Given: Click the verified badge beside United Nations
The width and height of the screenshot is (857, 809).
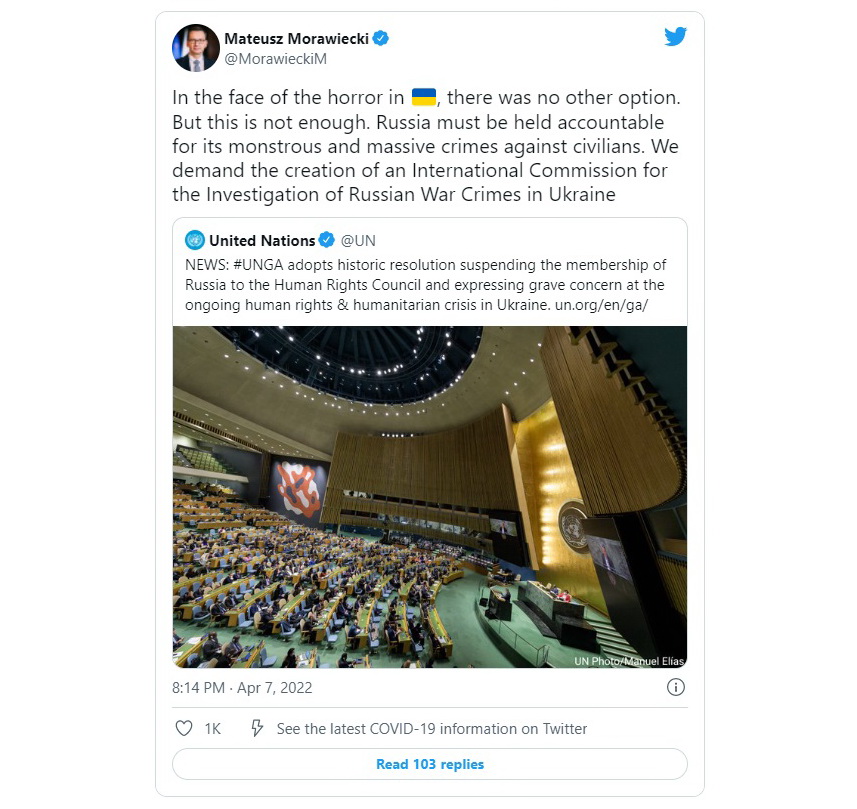Looking at the screenshot, I should (x=326, y=240).
